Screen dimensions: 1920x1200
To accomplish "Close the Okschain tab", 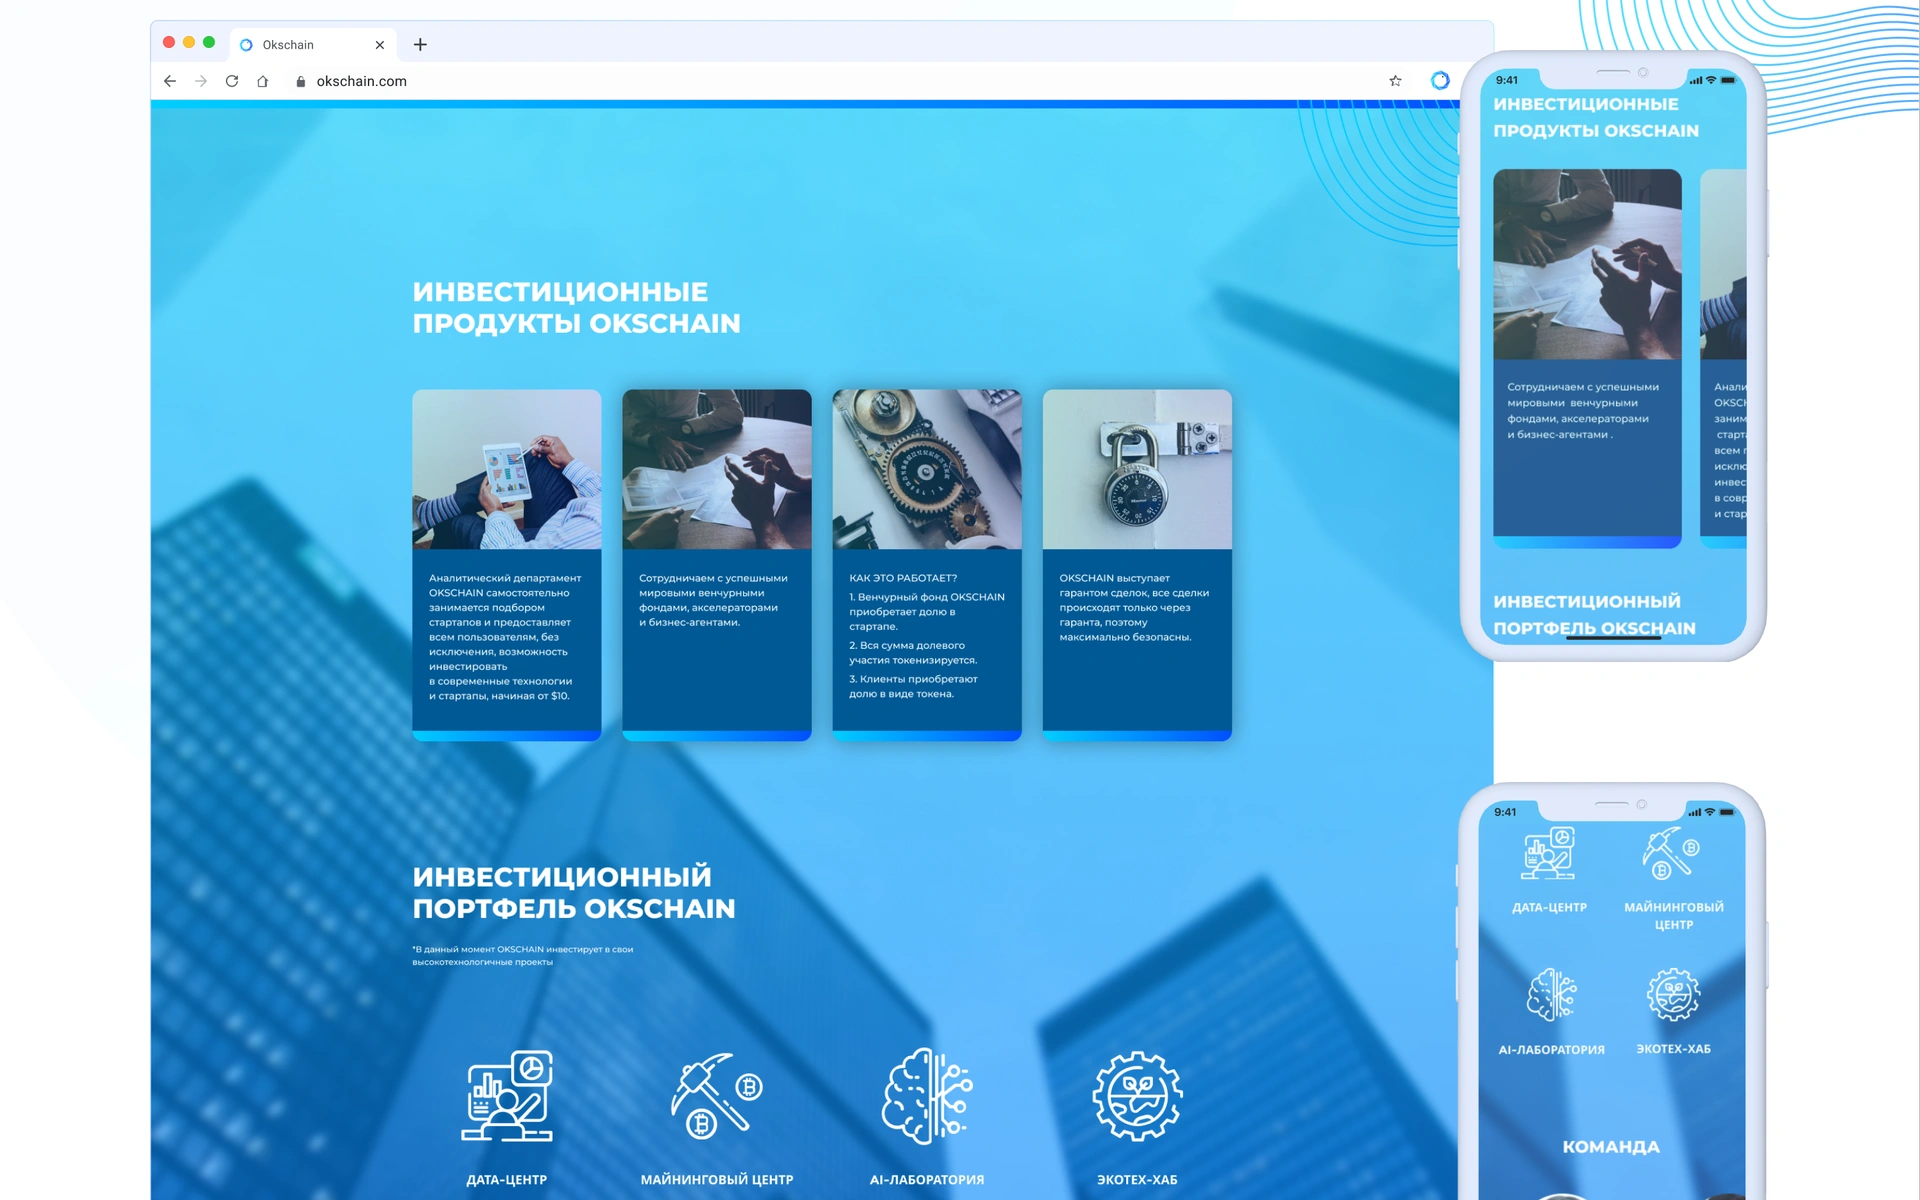I will point(380,45).
